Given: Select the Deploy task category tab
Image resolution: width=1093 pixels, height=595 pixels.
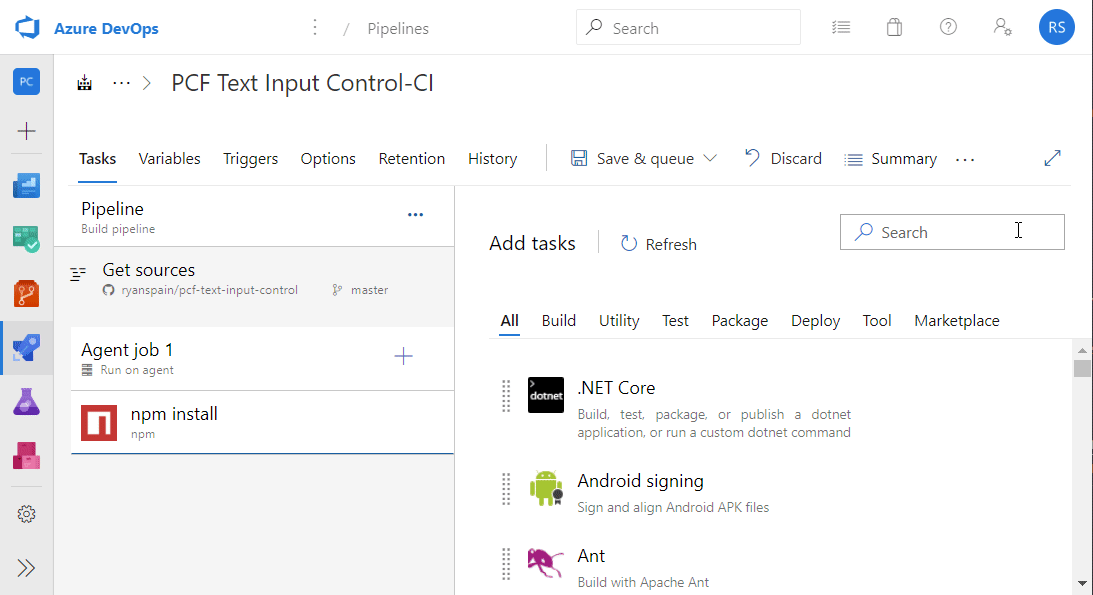Looking at the screenshot, I should click(x=815, y=321).
